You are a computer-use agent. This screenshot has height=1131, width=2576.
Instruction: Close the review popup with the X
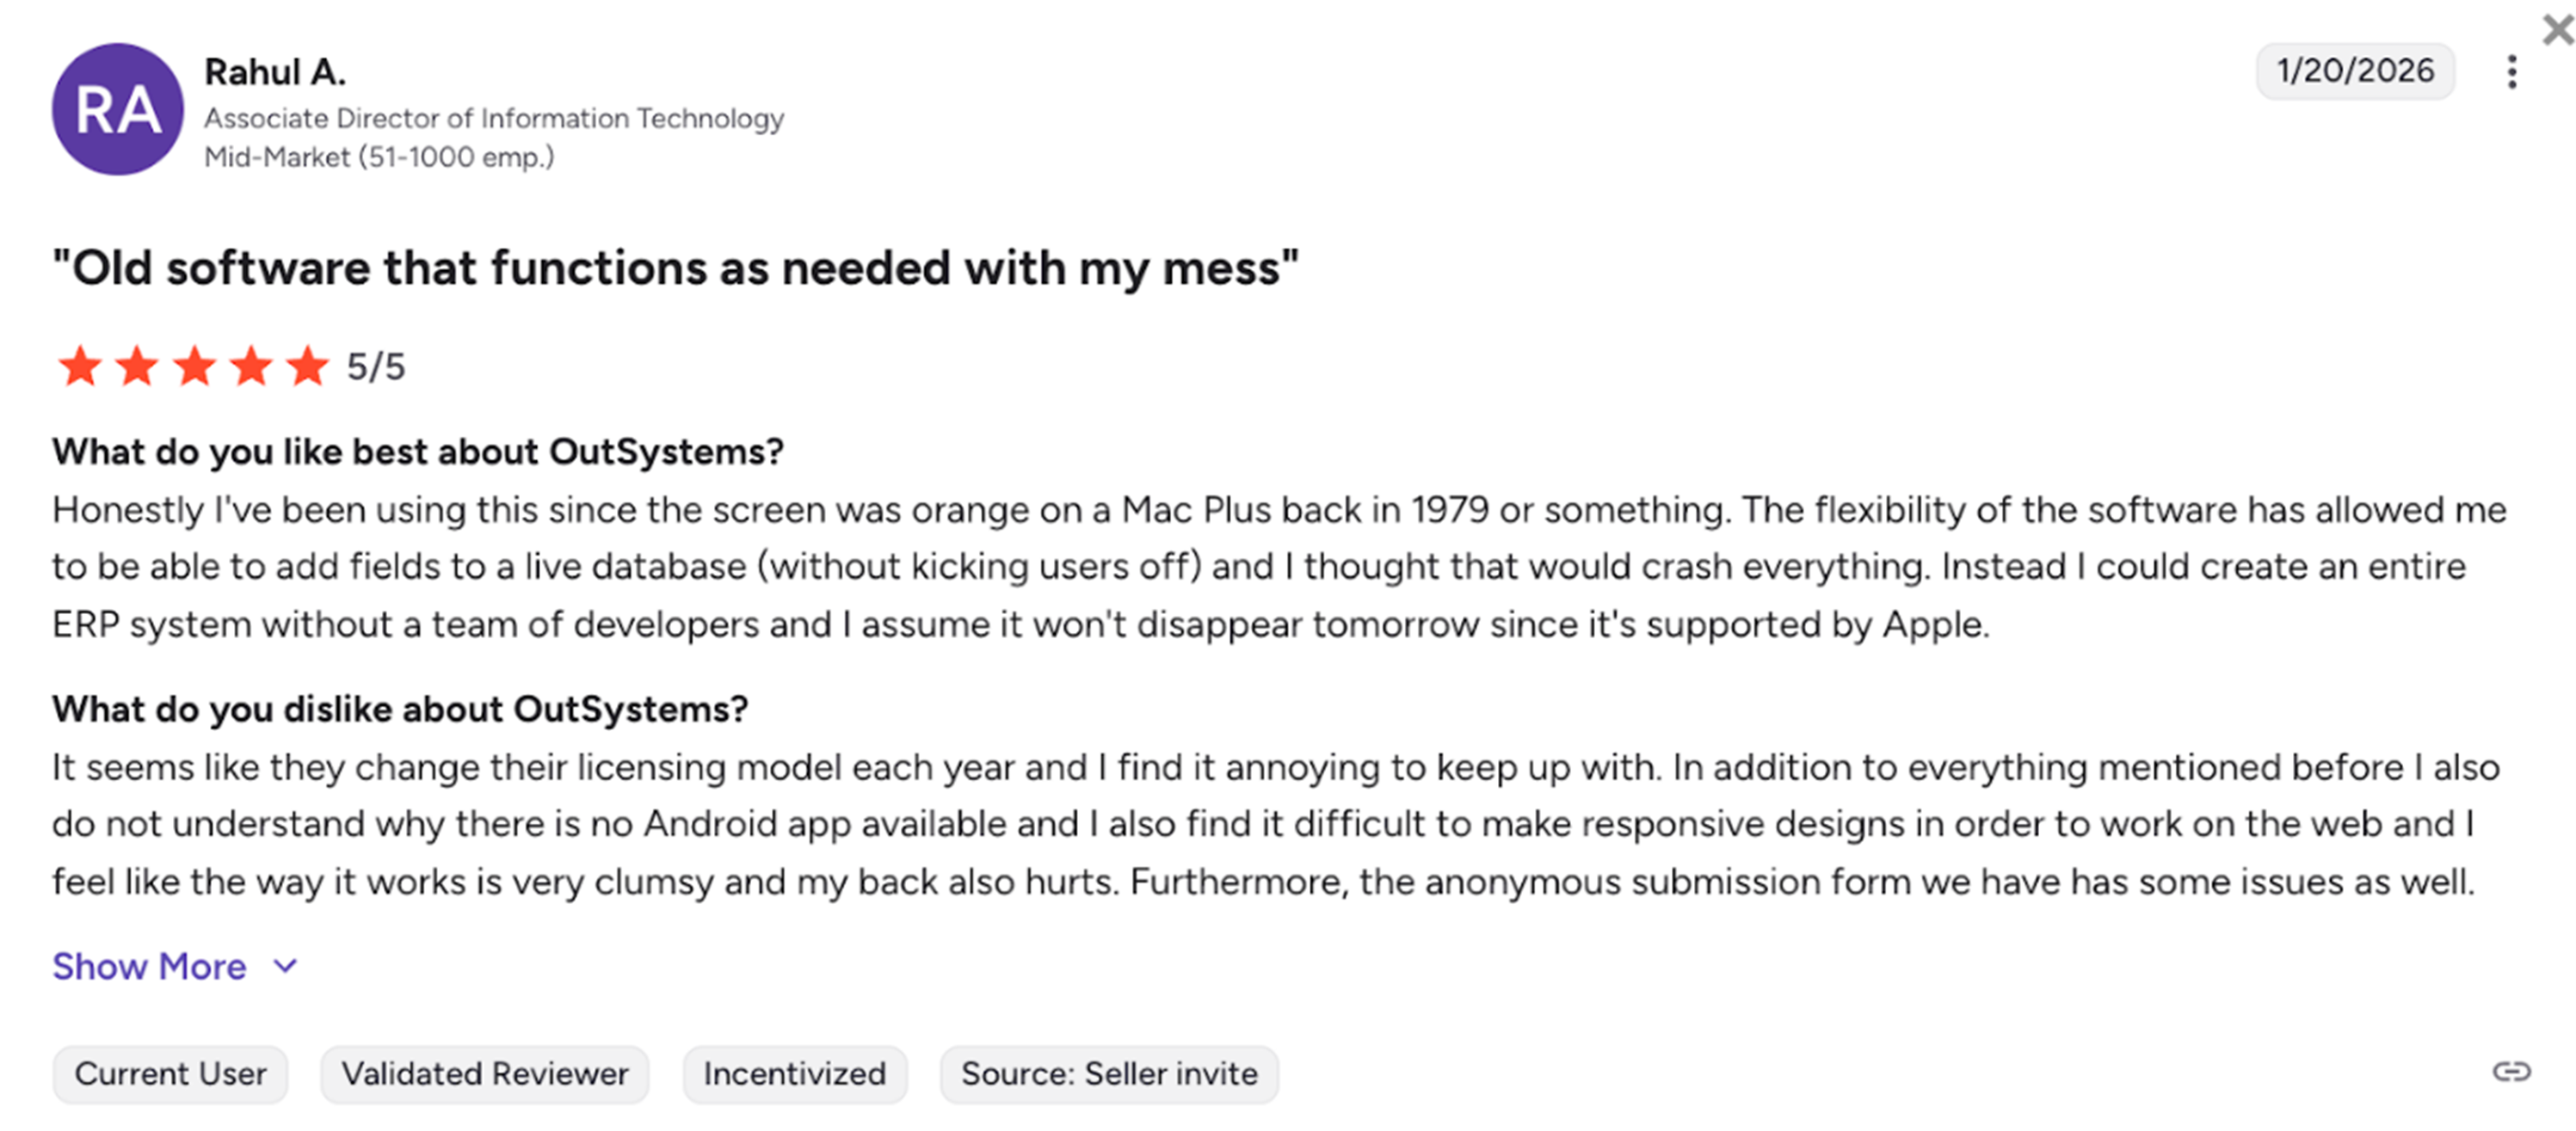(2557, 29)
